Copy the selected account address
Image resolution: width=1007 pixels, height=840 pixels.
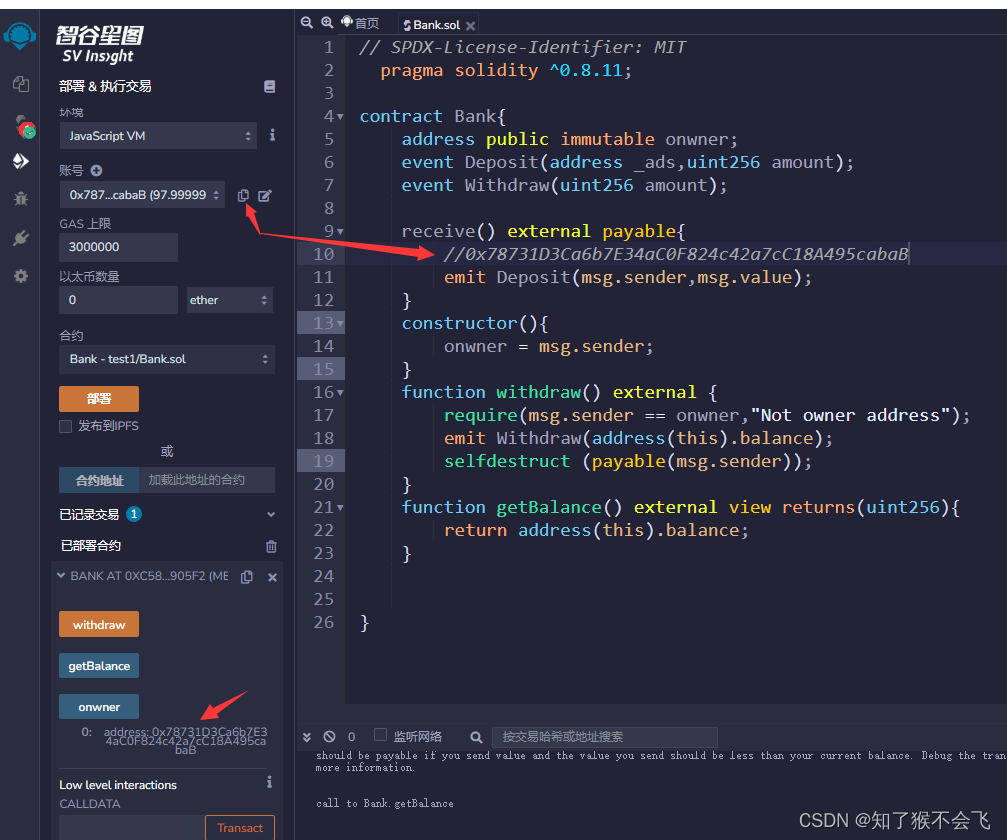point(243,195)
